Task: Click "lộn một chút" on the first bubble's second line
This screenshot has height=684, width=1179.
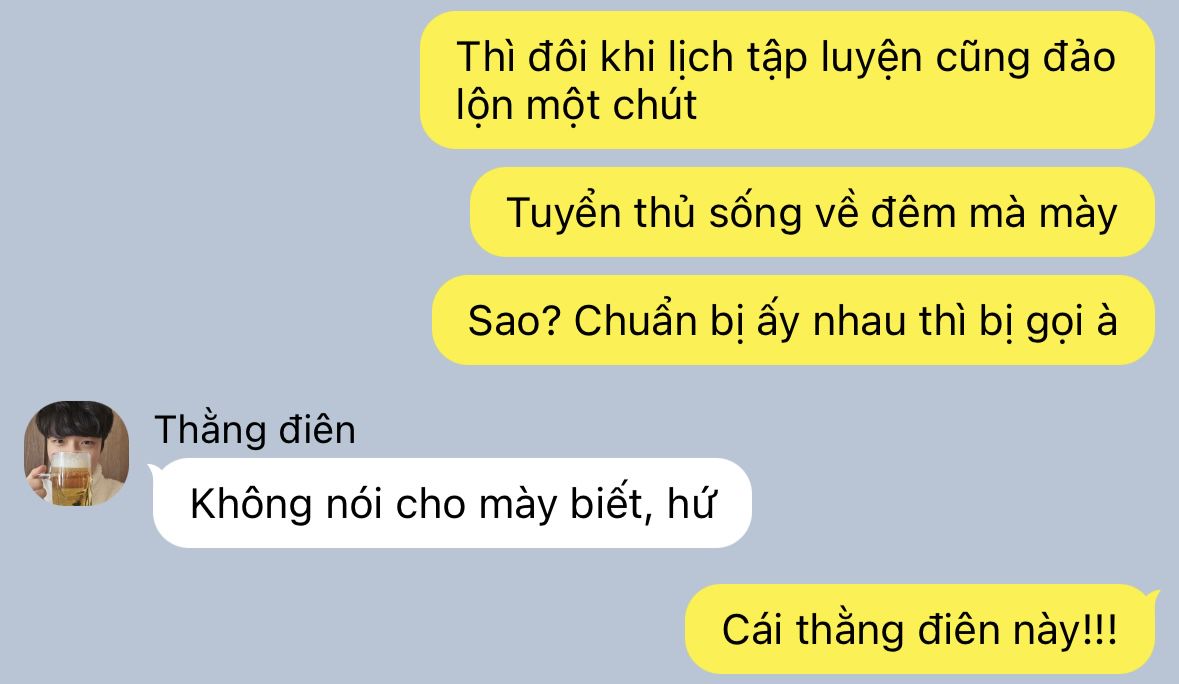Action: 576,104
